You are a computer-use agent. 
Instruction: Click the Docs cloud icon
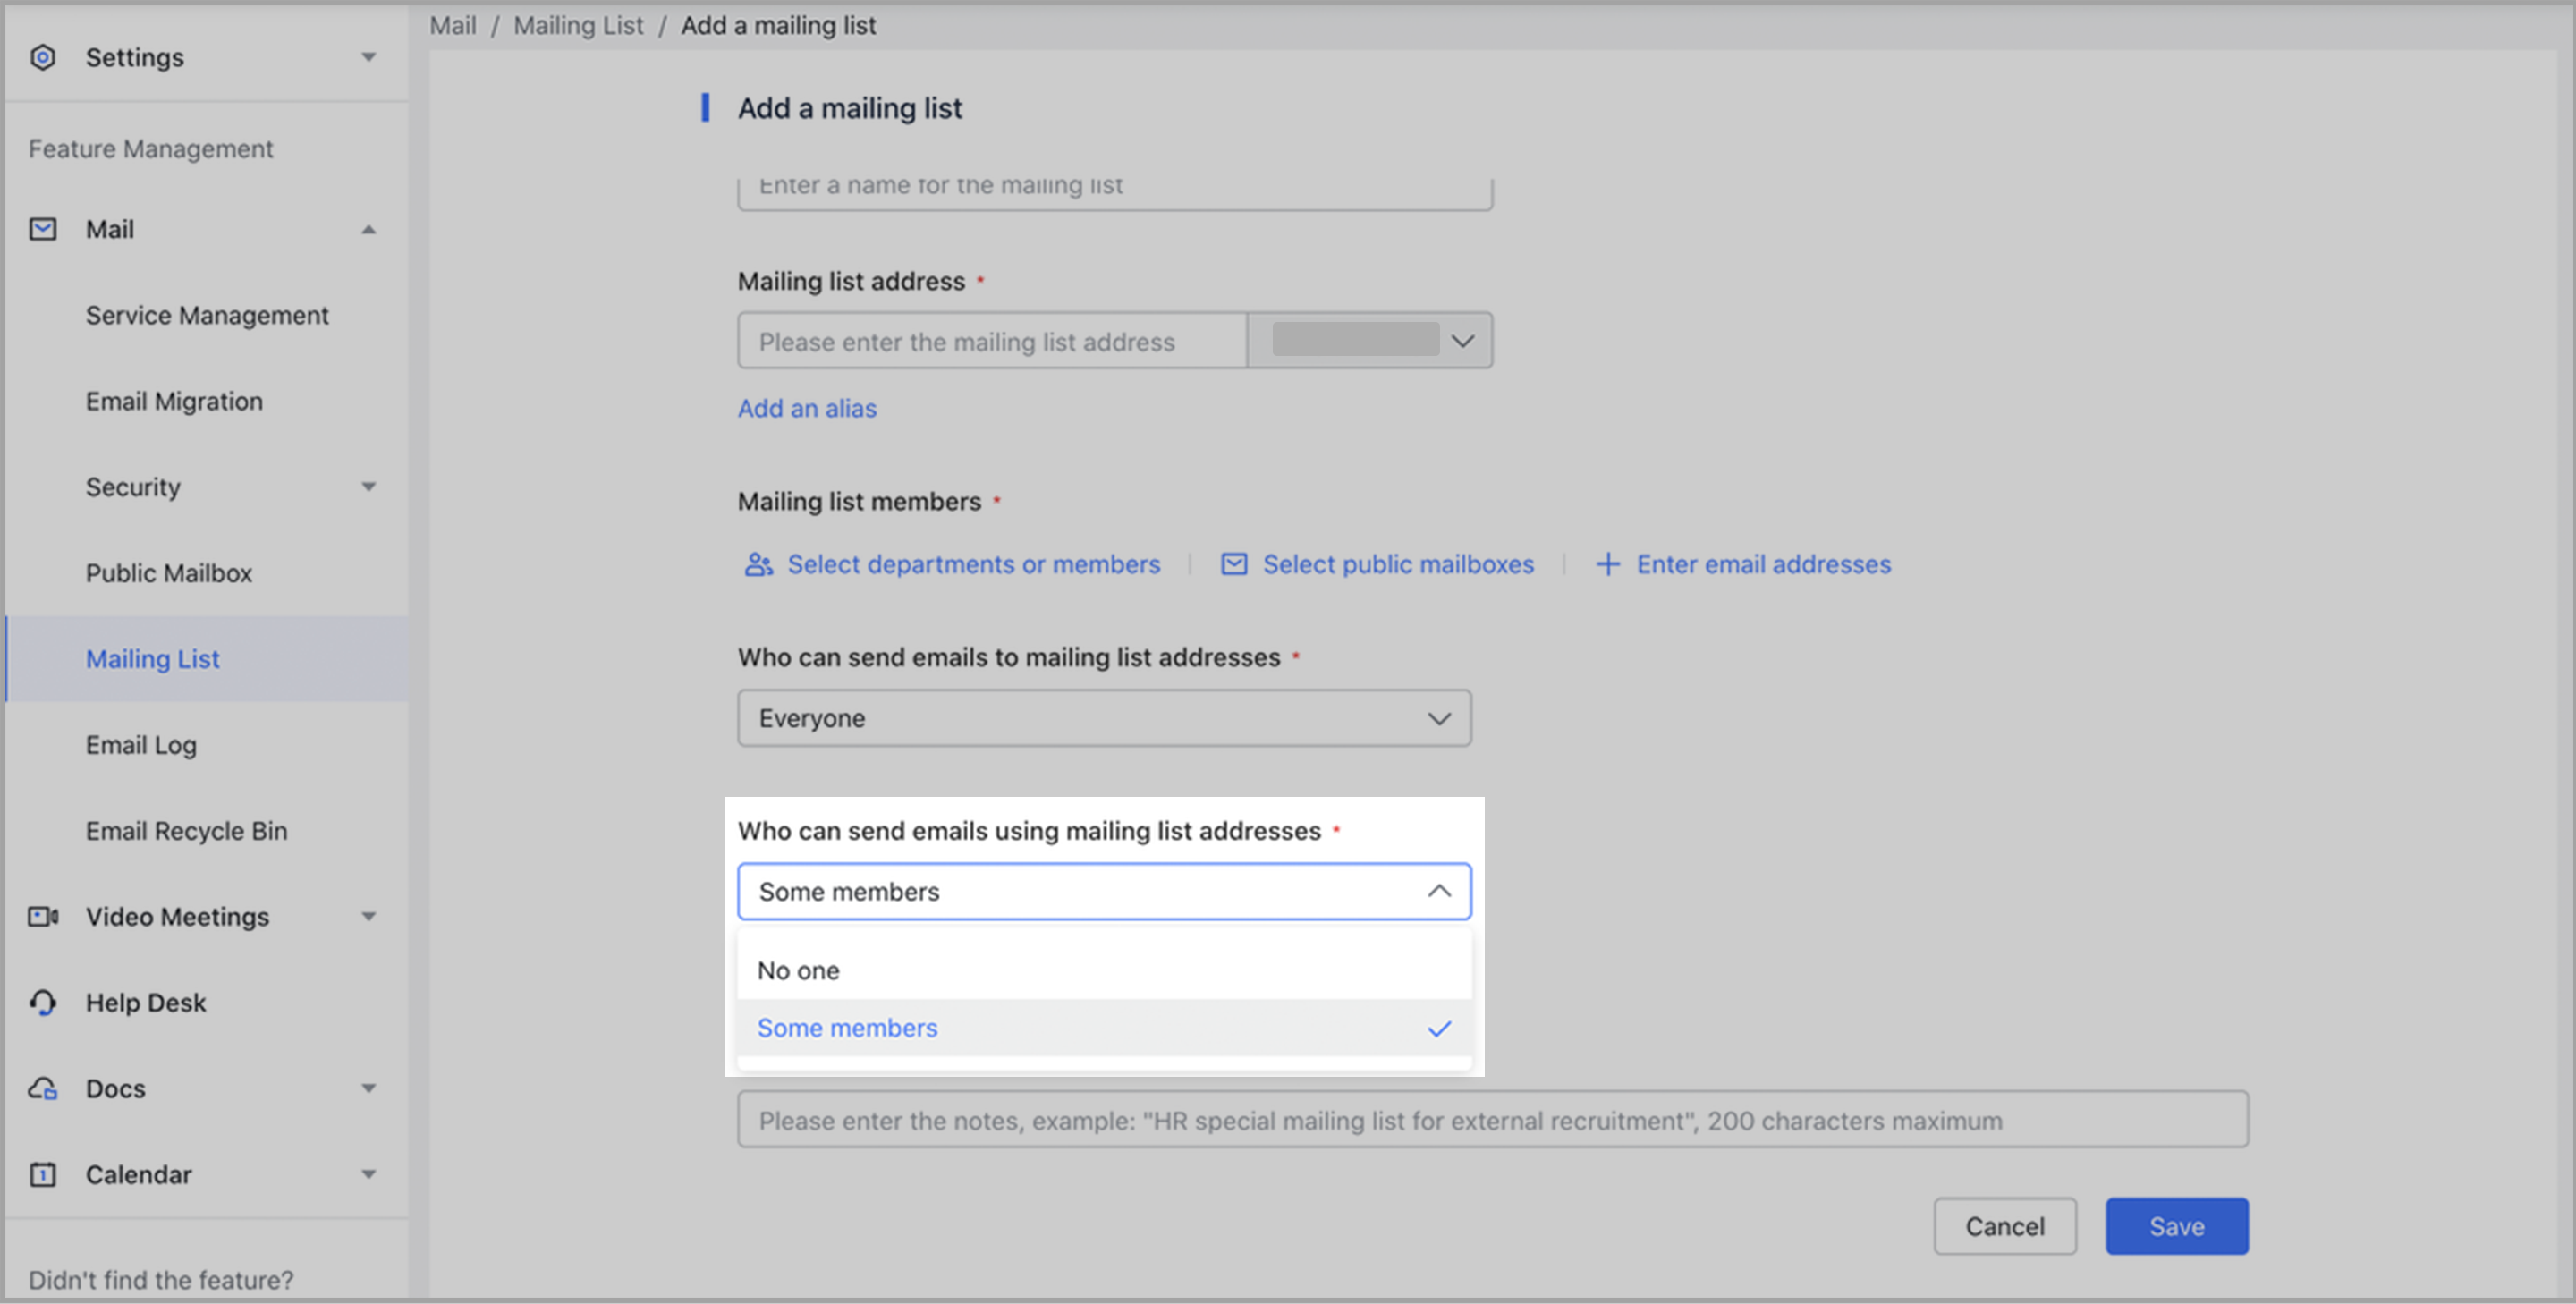43,1088
